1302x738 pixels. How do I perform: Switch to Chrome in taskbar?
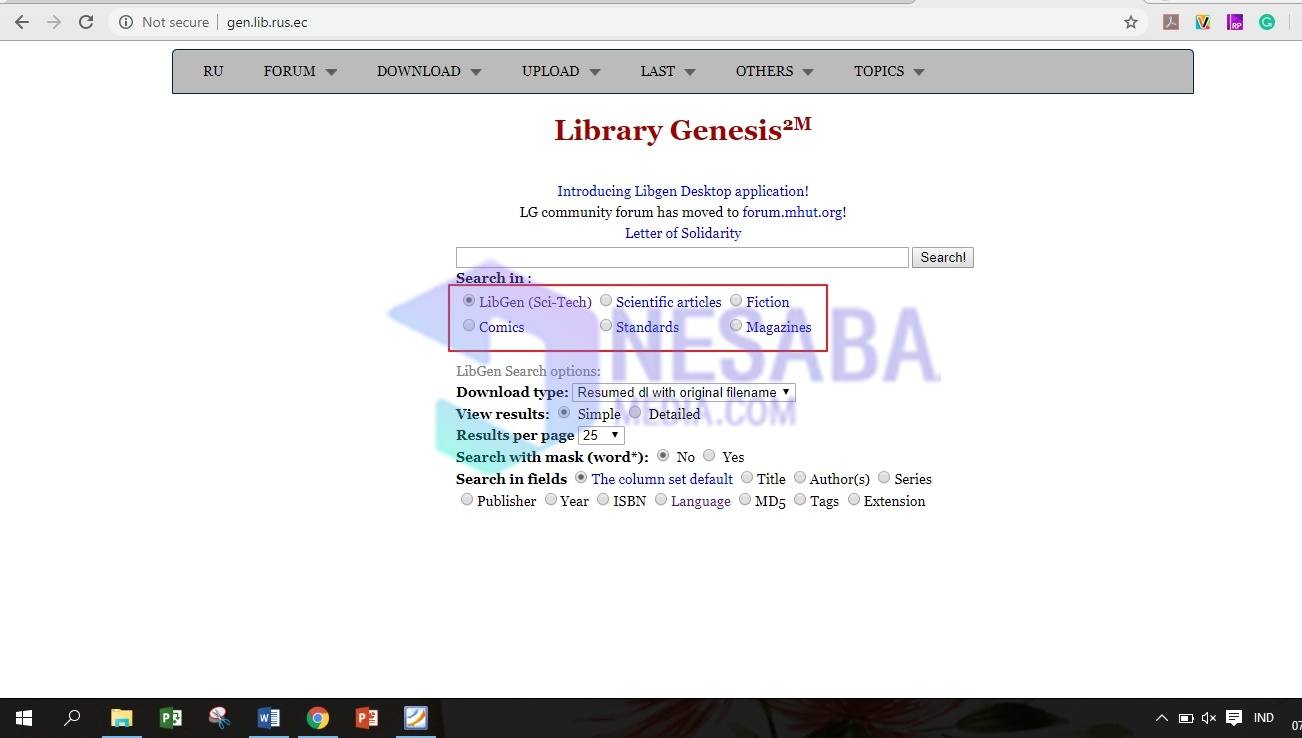pos(318,718)
